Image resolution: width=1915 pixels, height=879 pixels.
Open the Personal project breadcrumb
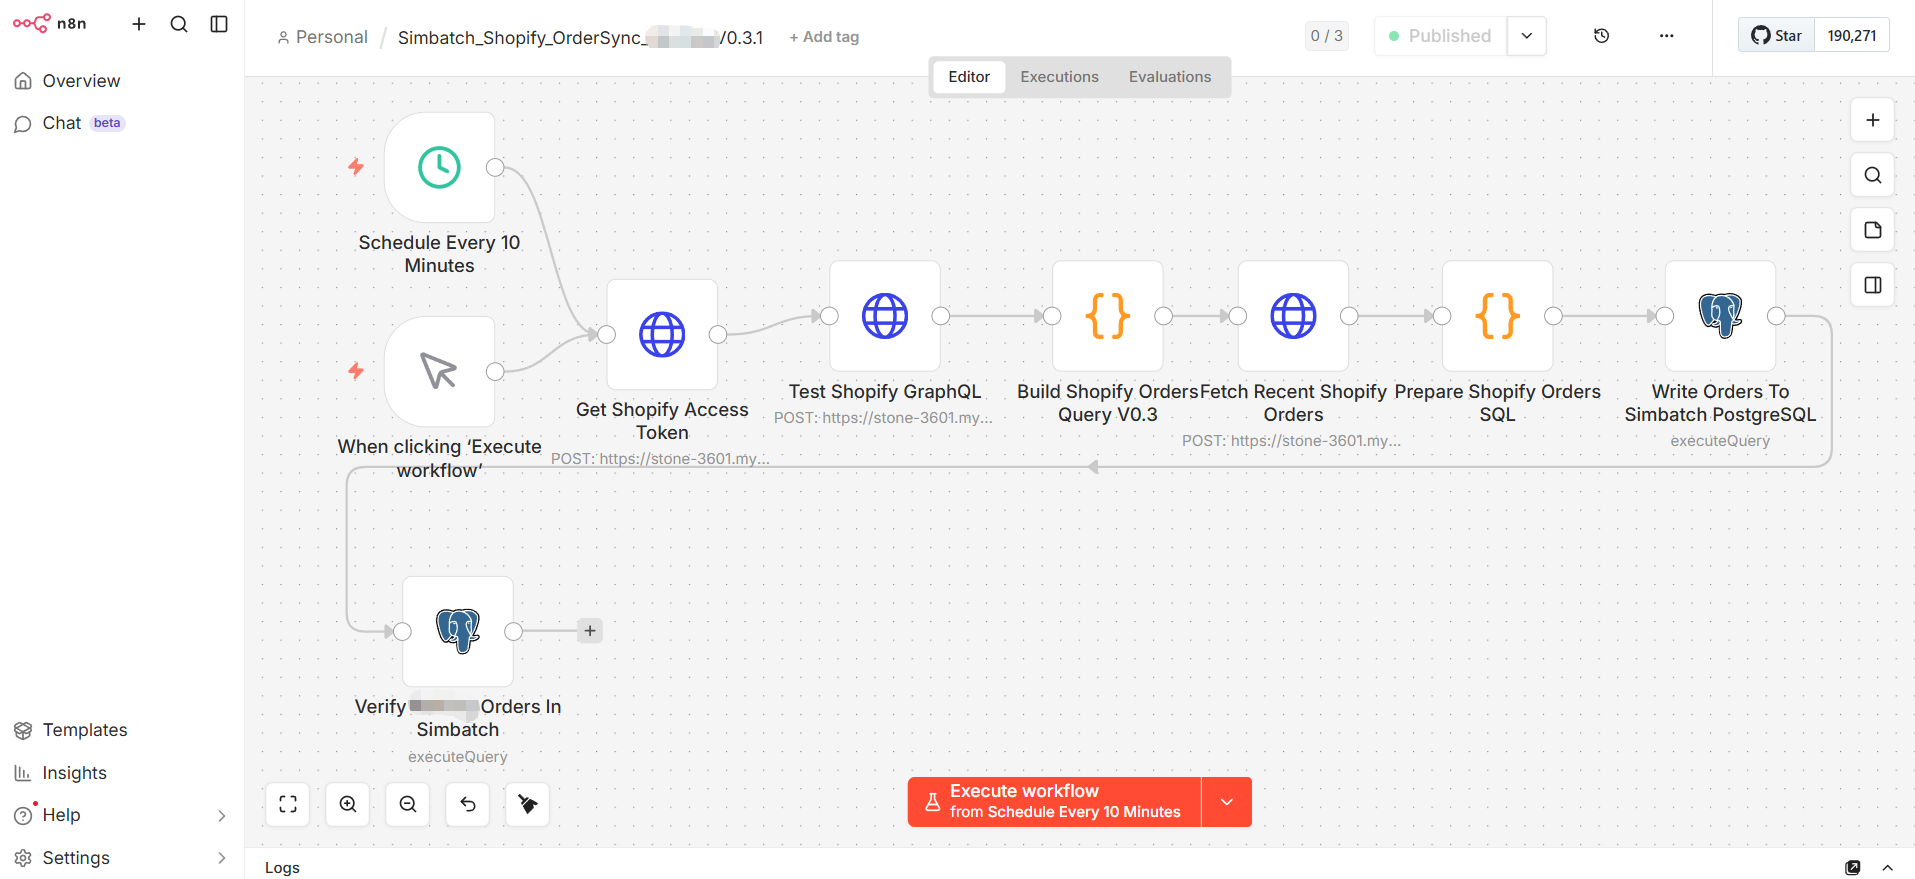coord(323,37)
